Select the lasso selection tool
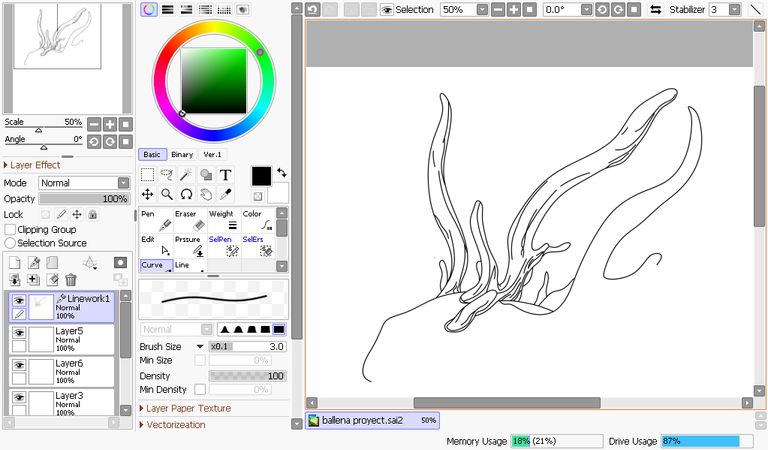768x450 pixels. pyautogui.click(x=167, y=175)
